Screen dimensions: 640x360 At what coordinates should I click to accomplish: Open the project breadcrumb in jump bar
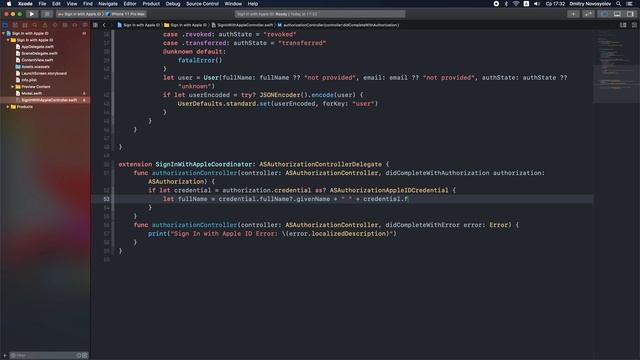tap(139, 25)
